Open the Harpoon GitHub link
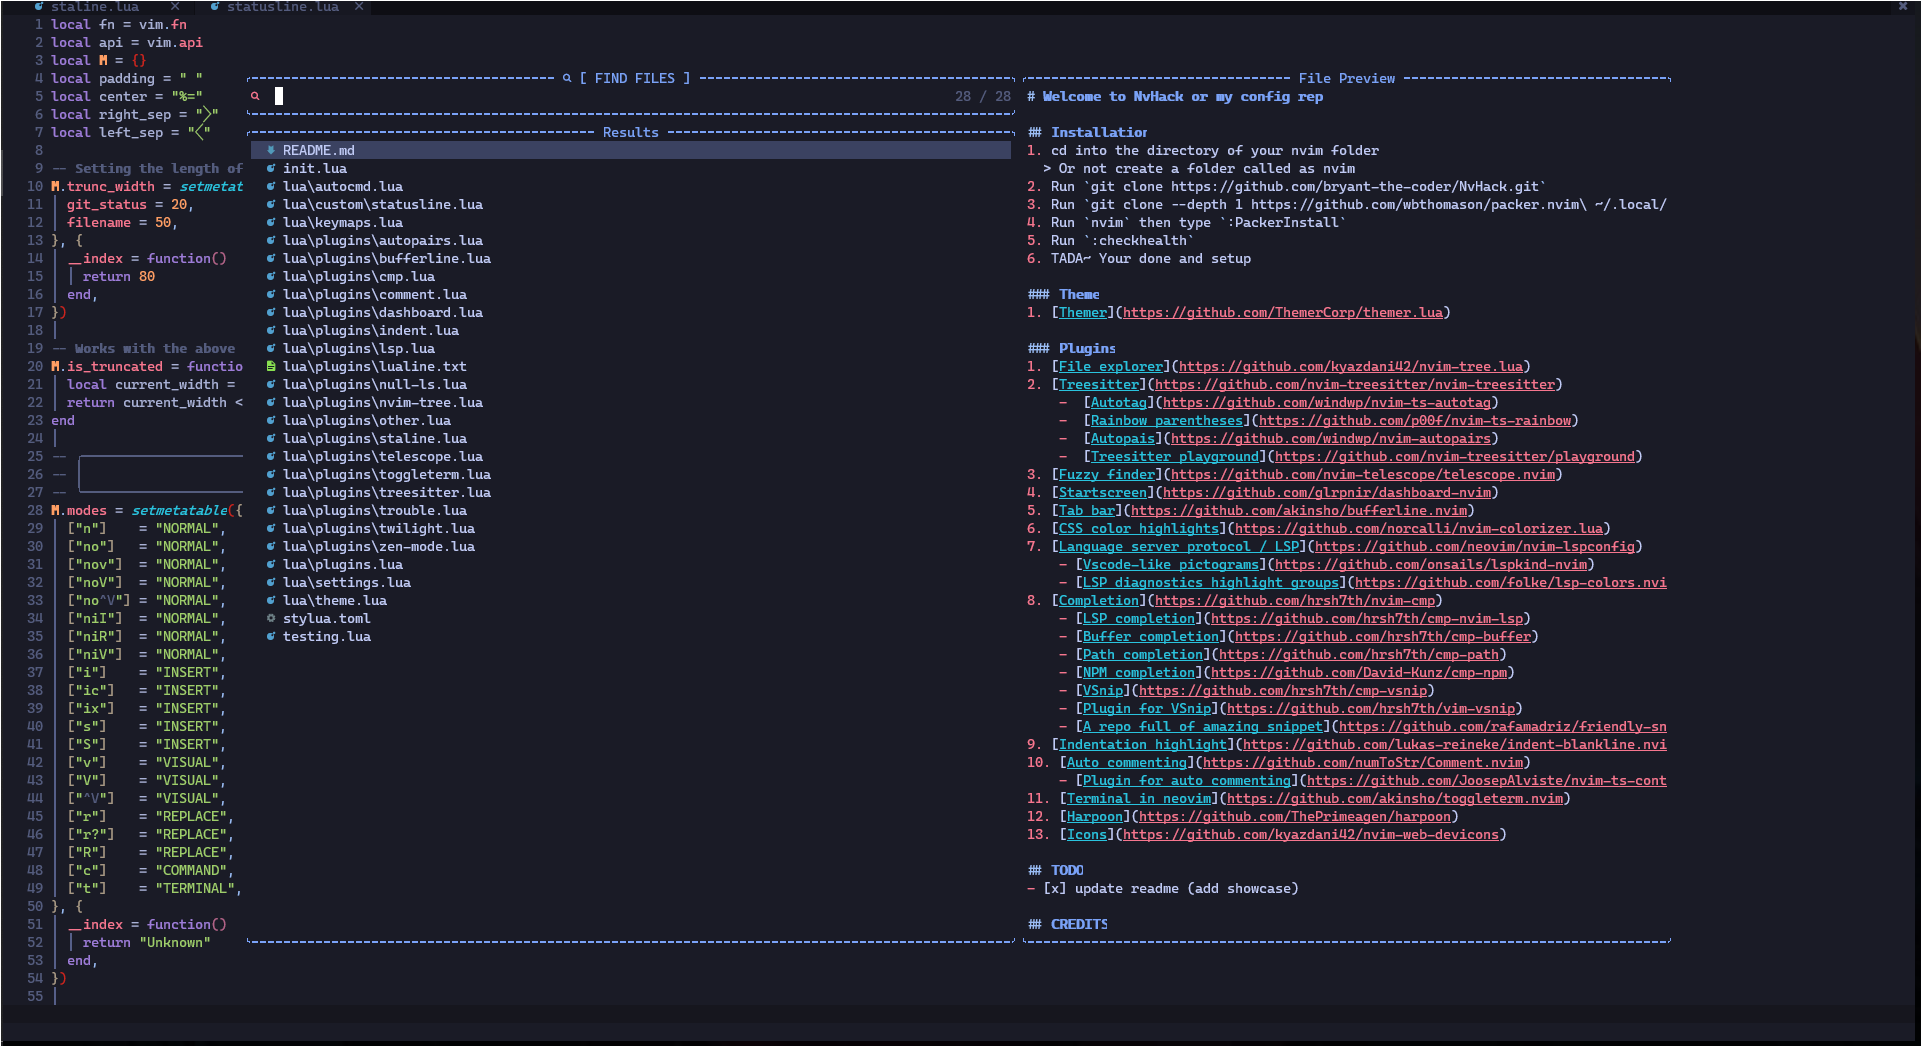The height and width of the screenshot is (1047, 1922). point(1095,816)
